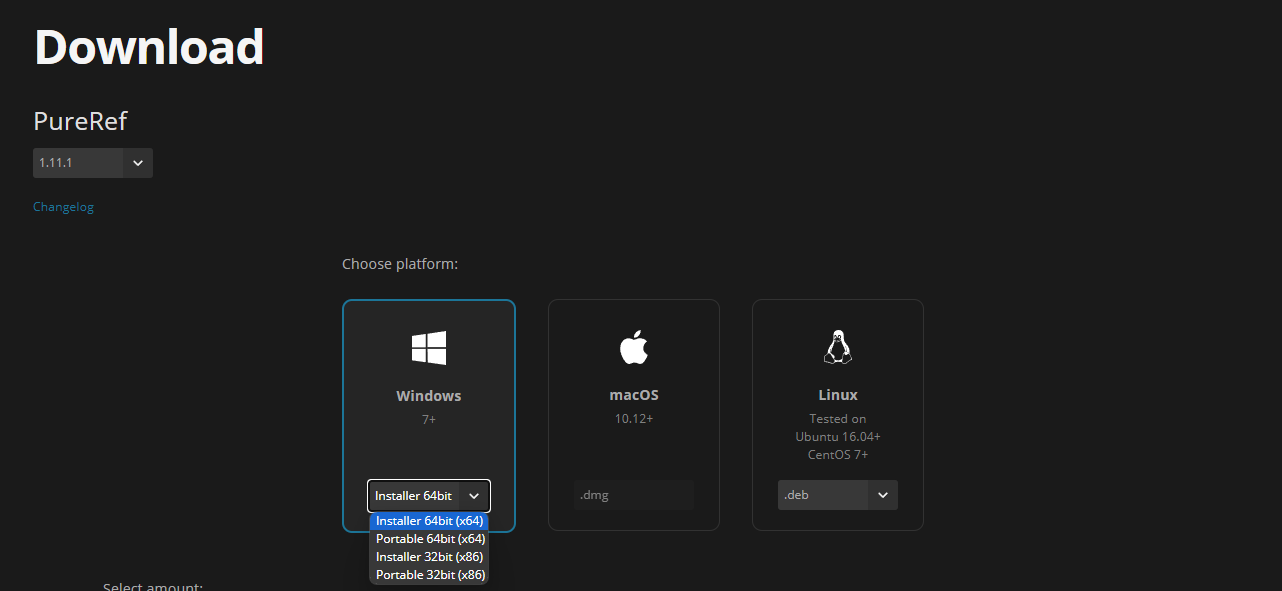The image size is (1282, 591).
Task: Click the Windows logo icon
Action: 429,348
